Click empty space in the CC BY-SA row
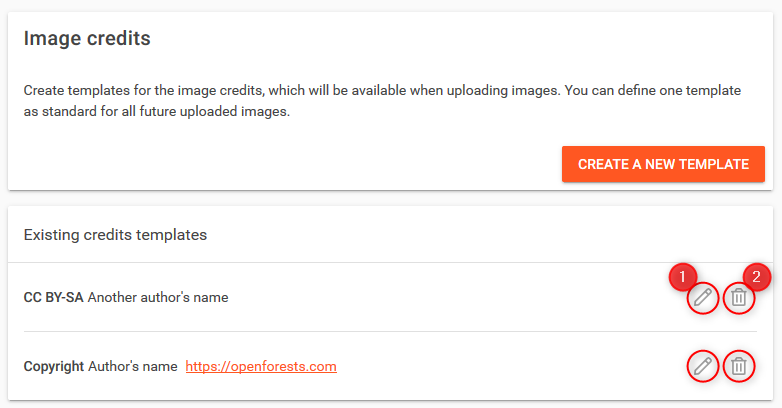Image resolution: width=782 pixels, height=408 pixels. pyautogui.click(x=450, y=298)
